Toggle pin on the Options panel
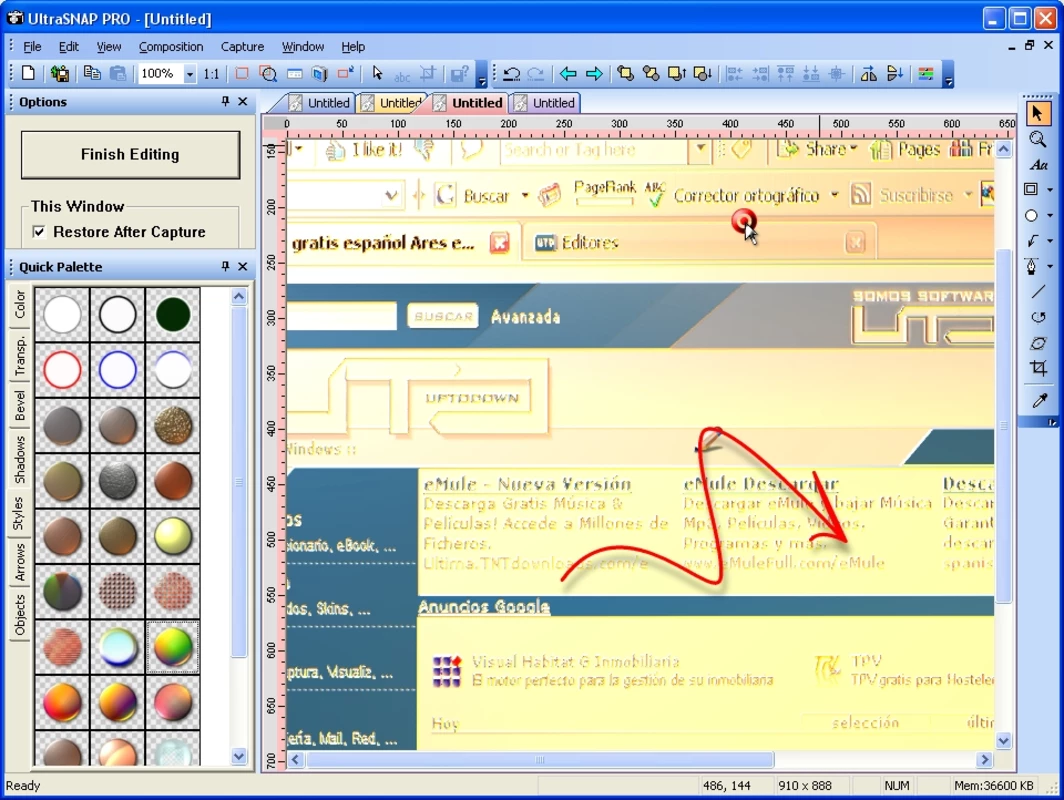The height and width of the screenshot is (800, 1064). coord(225,101)
